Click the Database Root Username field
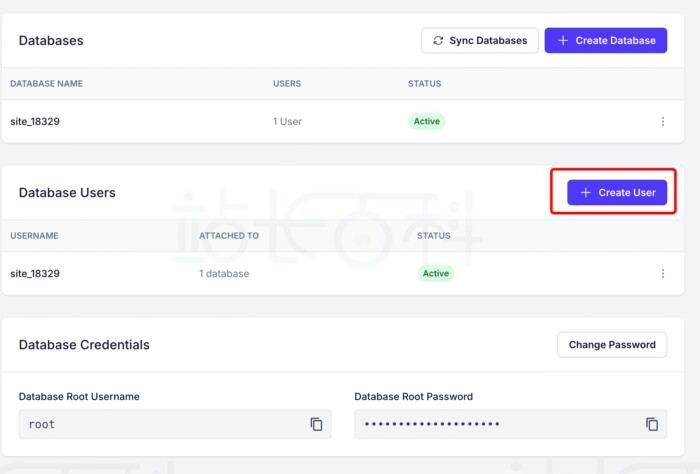The width and height of the screenshot is (700, 474). pyautogui.click(x=160, y=424)
